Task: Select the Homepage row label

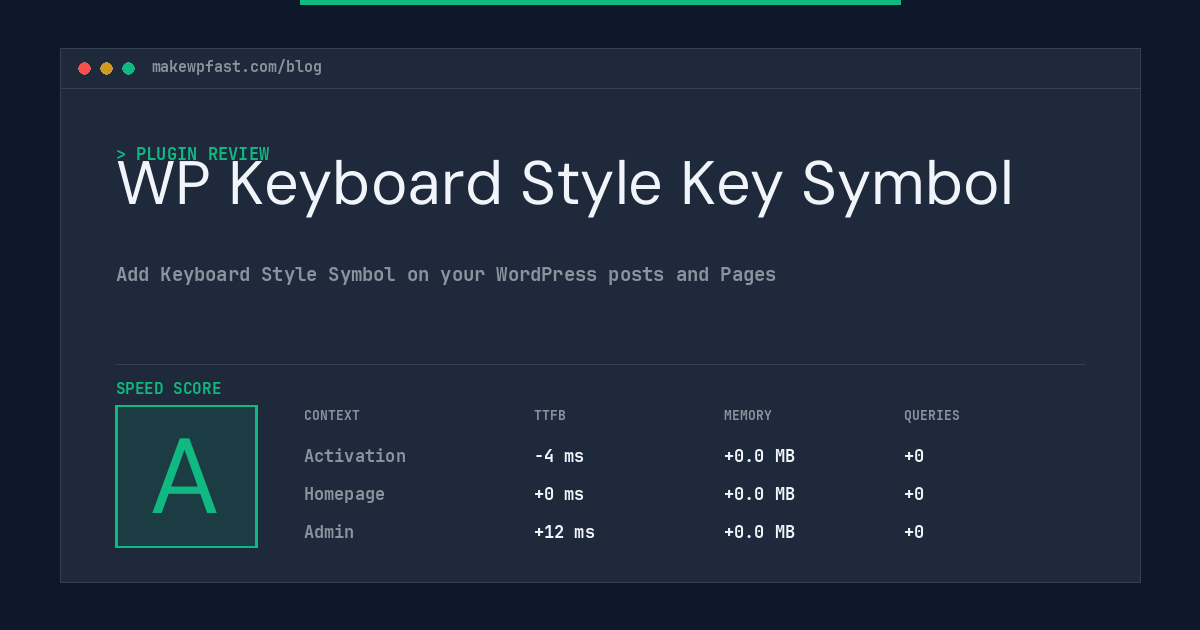Action: coord(344,494)
